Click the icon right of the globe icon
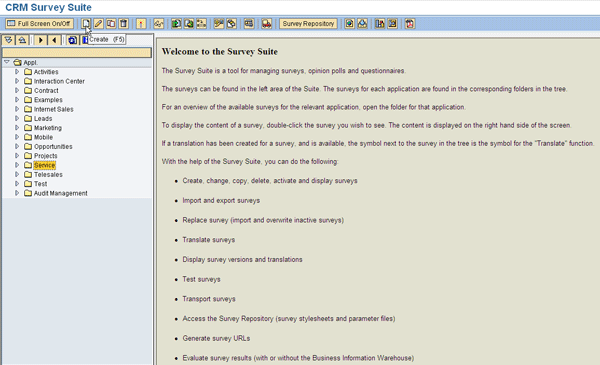 (x=362, y=24)
